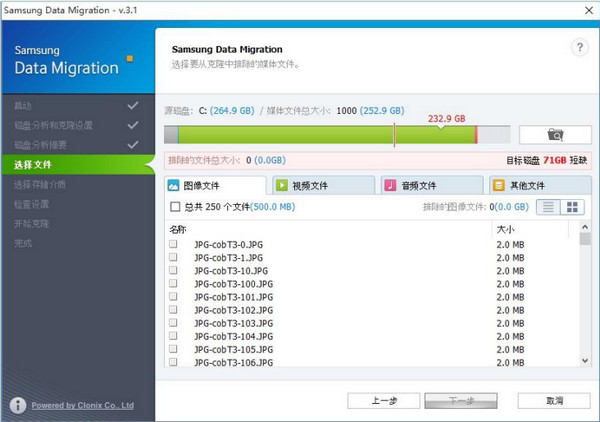Select the 开始克隆 step in sidebar
600x422 pixels.
point(31,224)
